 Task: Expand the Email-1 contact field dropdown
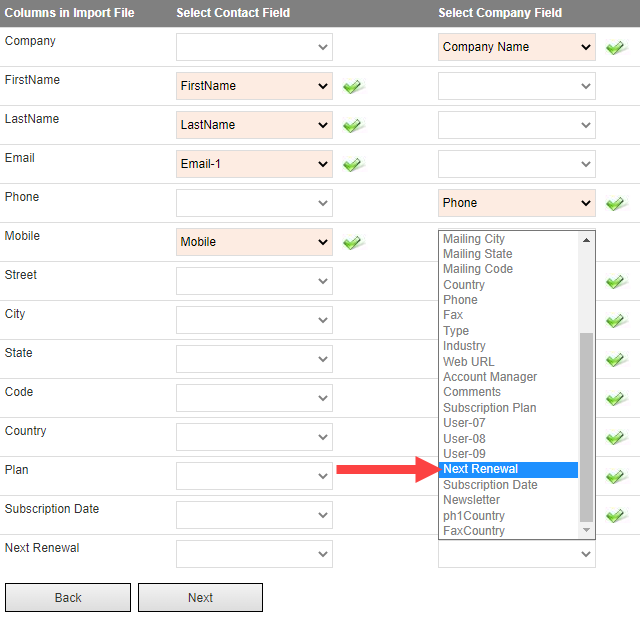pyautogui.click(x=254, y=164)
